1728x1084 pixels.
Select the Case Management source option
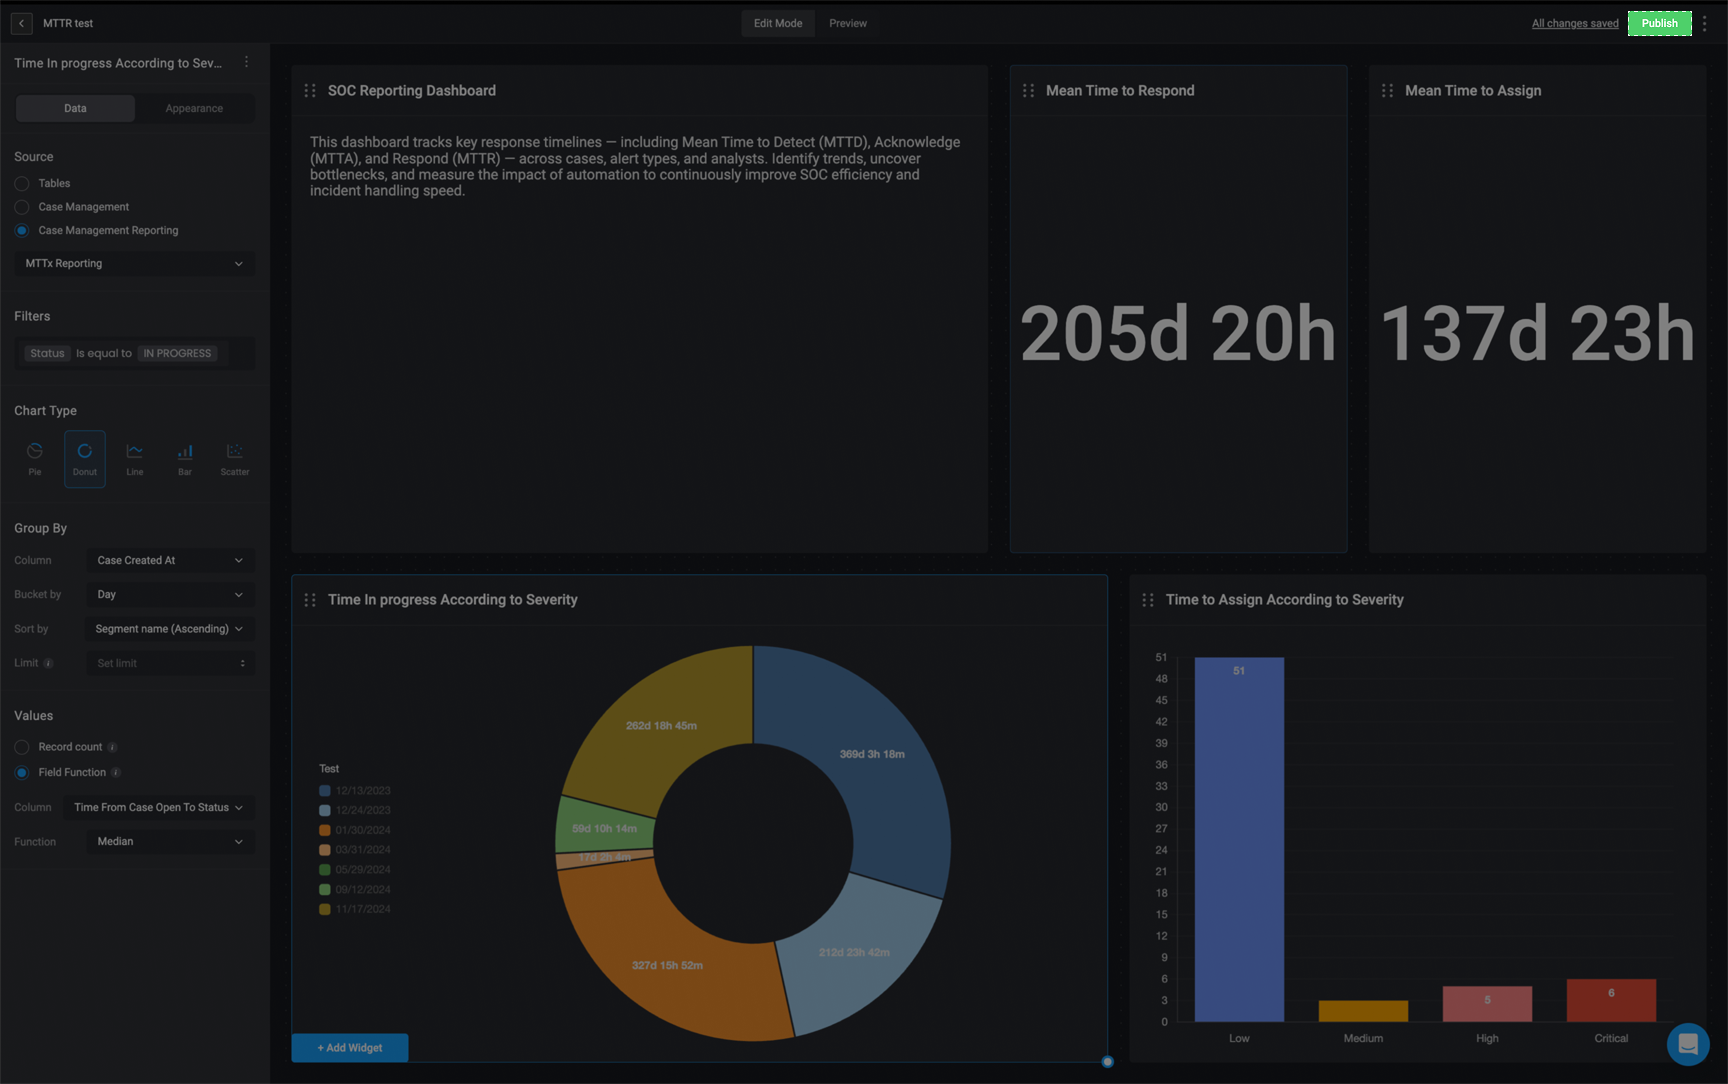(x=22, y=207)
